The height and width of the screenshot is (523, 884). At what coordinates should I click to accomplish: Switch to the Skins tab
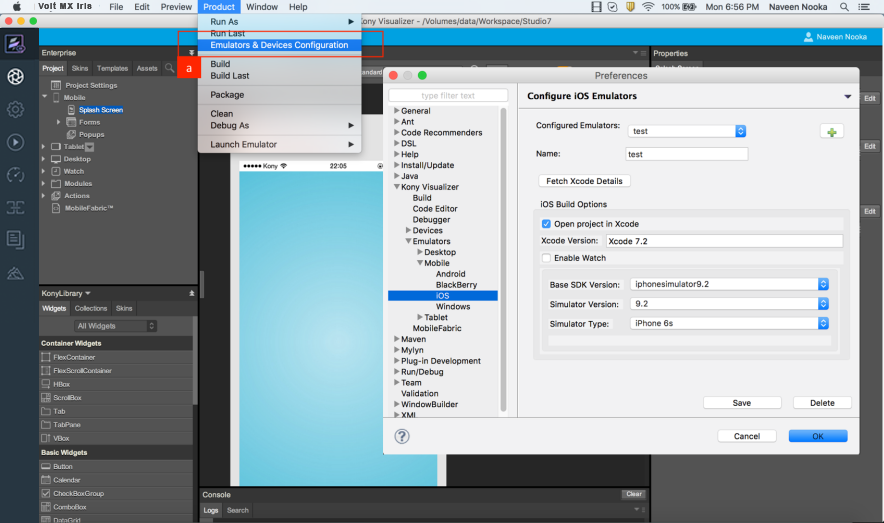(80, 68)
